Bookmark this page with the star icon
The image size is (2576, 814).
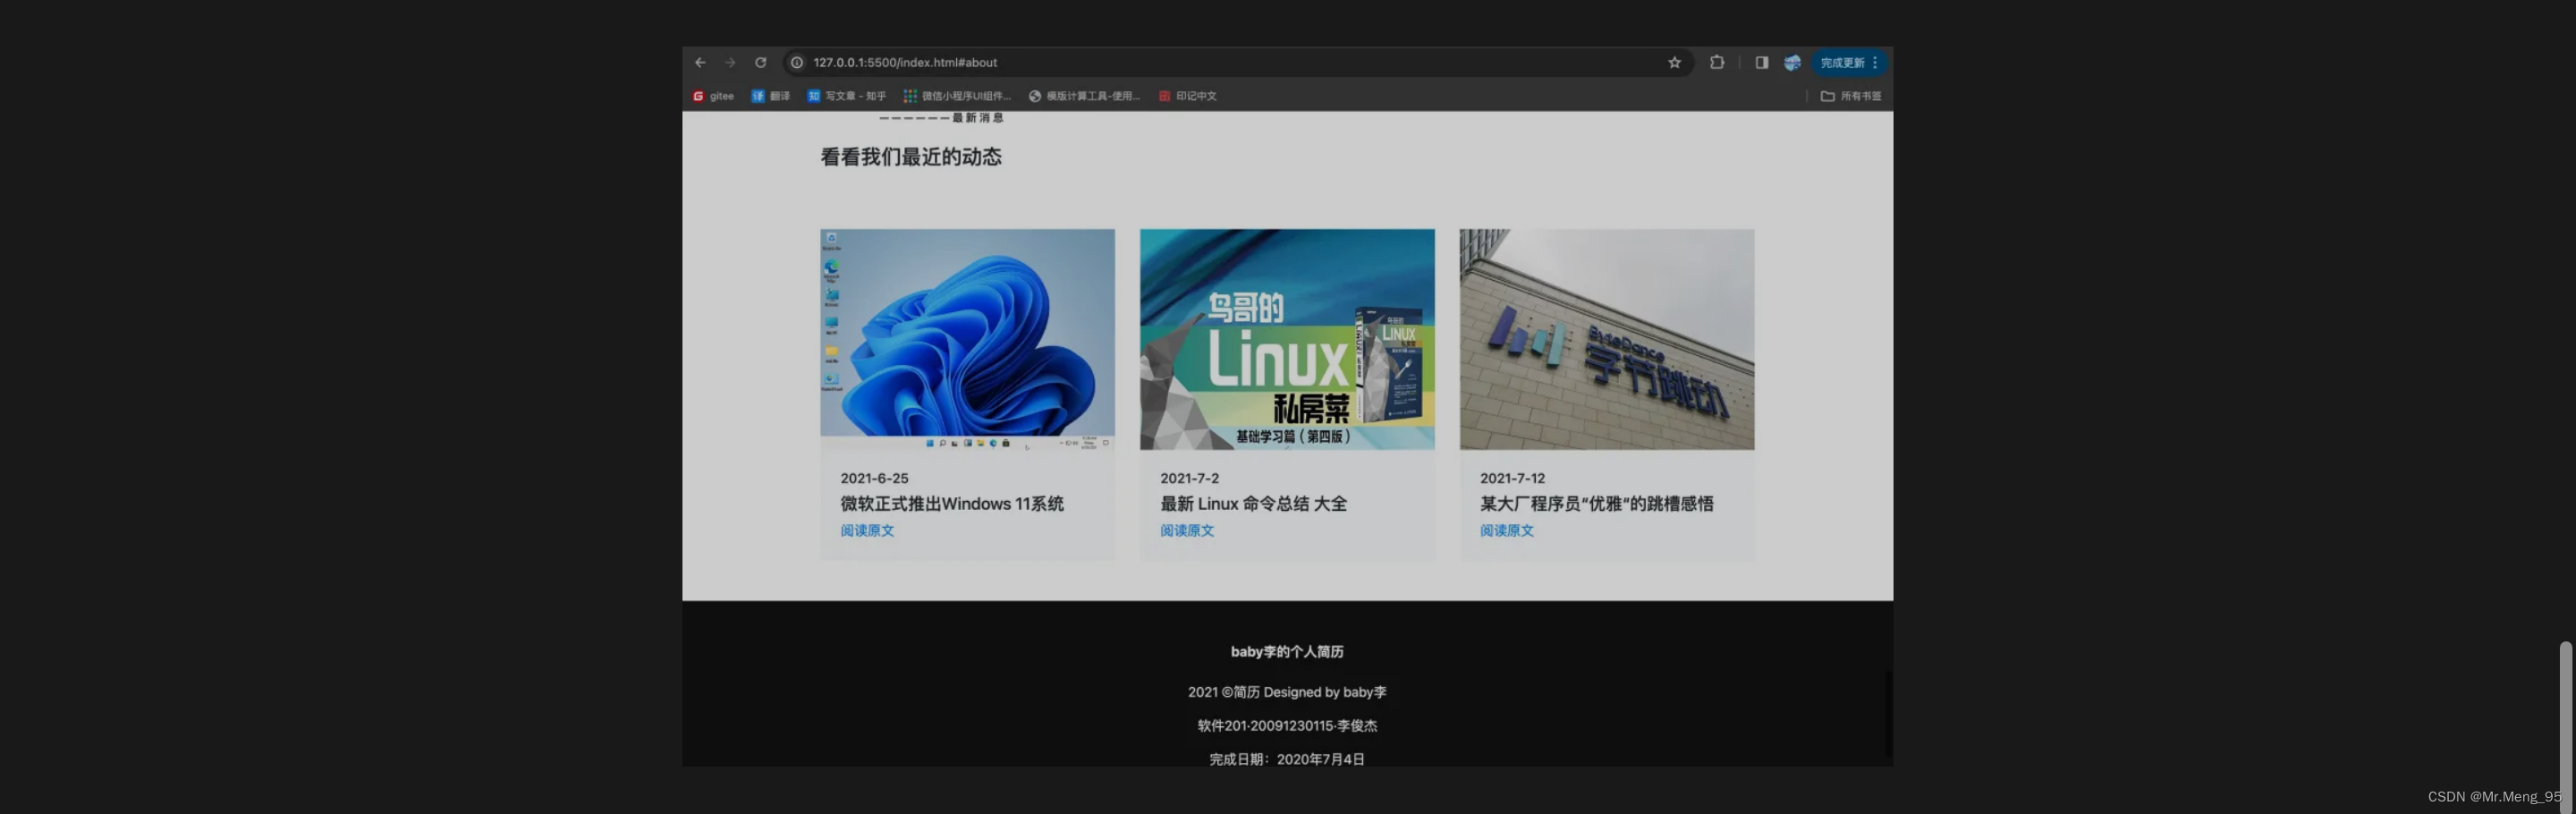point(1674,62)
